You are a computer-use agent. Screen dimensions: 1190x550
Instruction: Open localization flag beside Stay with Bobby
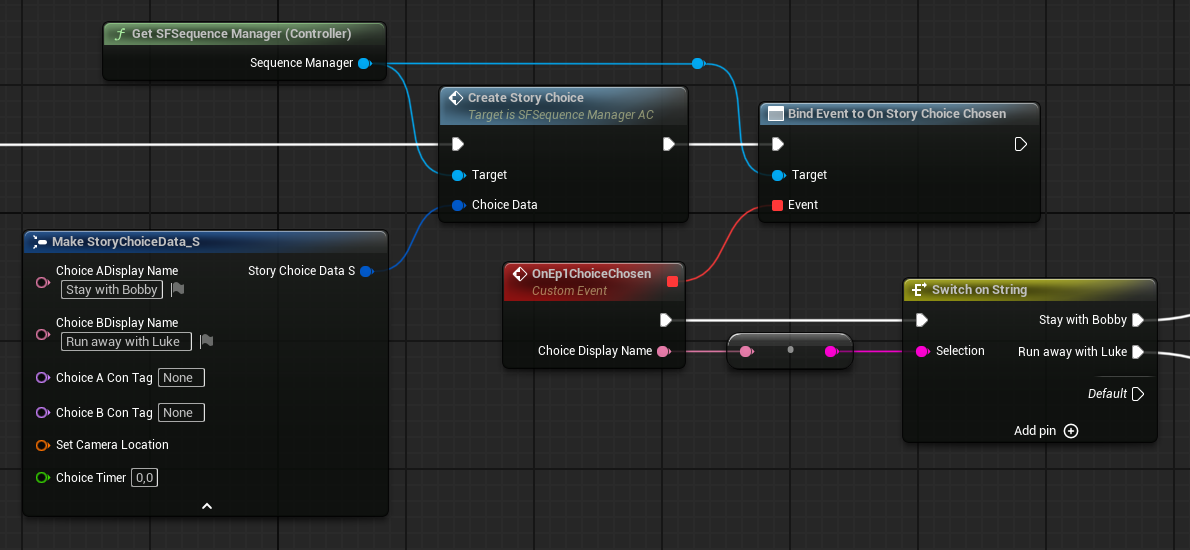coord(178,289)
